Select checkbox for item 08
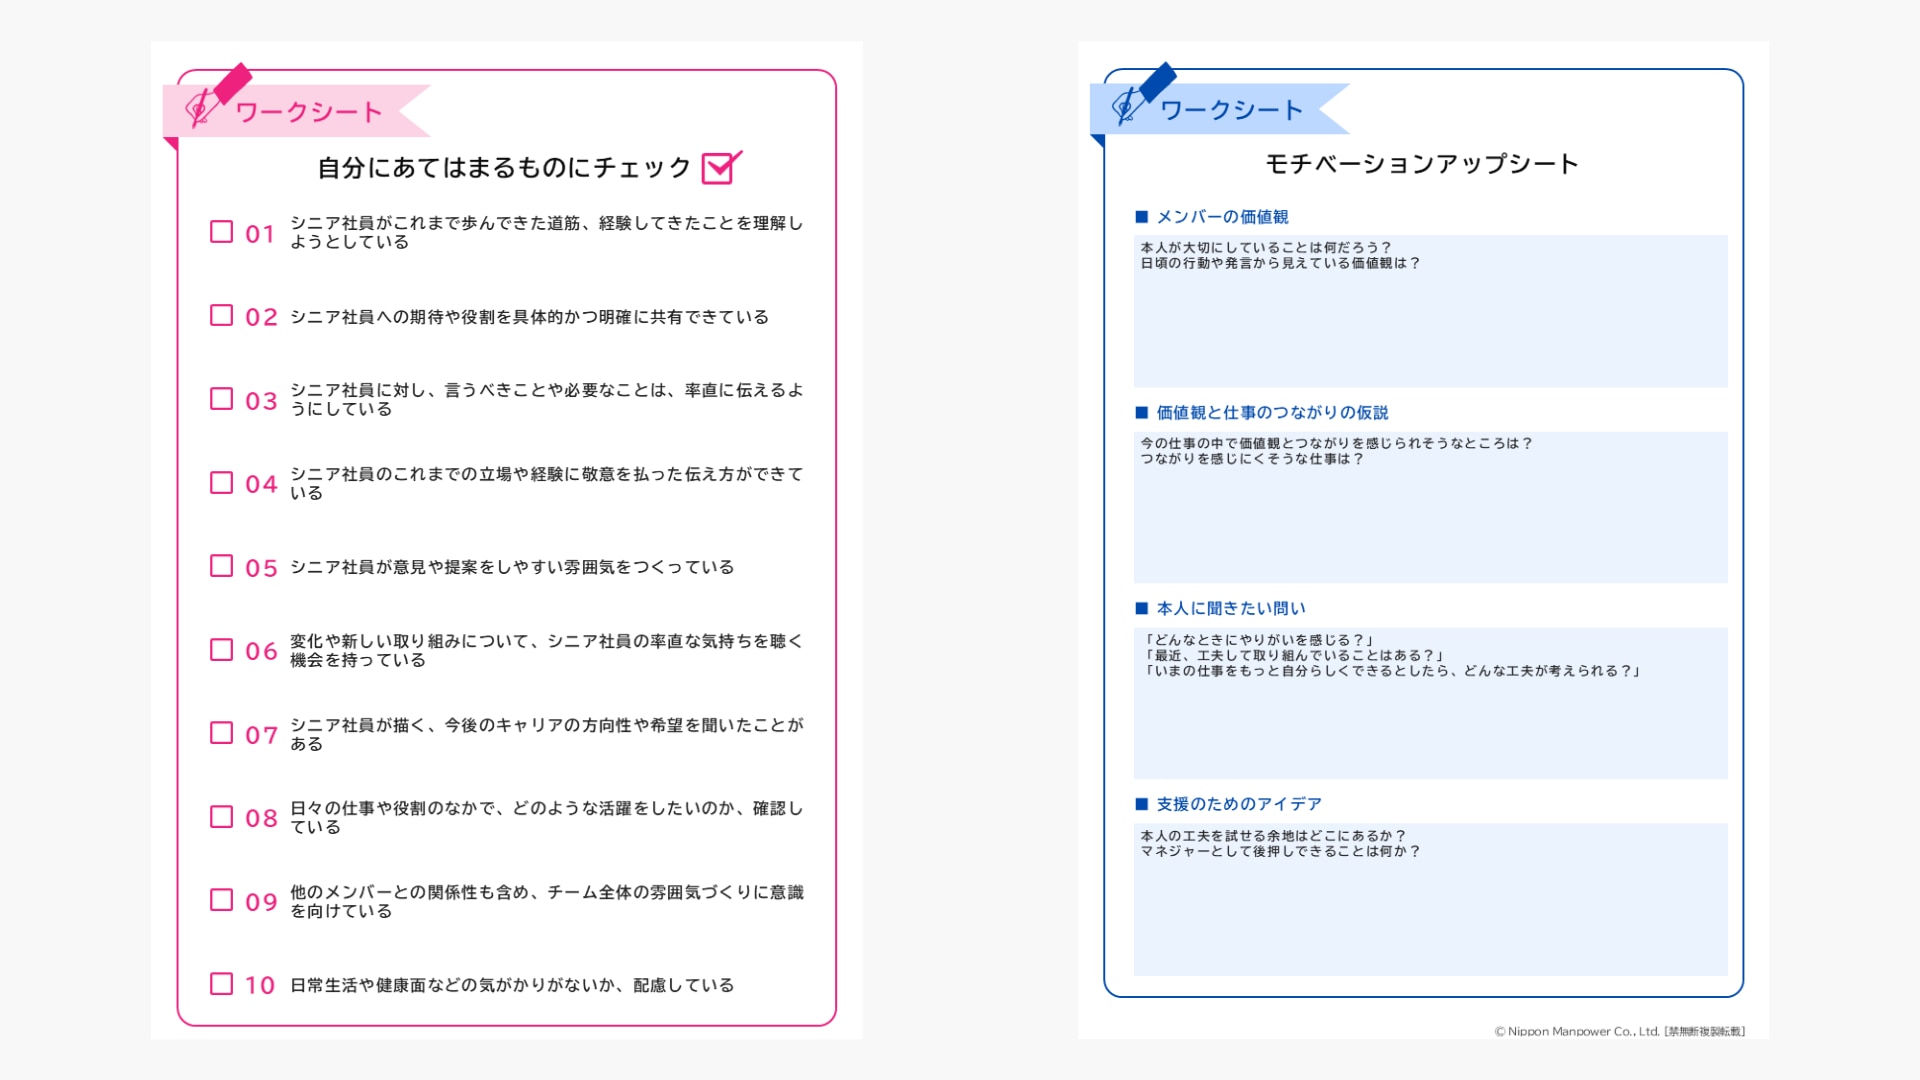Image resolution: width=1920 pixels, height=1080 pixels. [221, 817]
